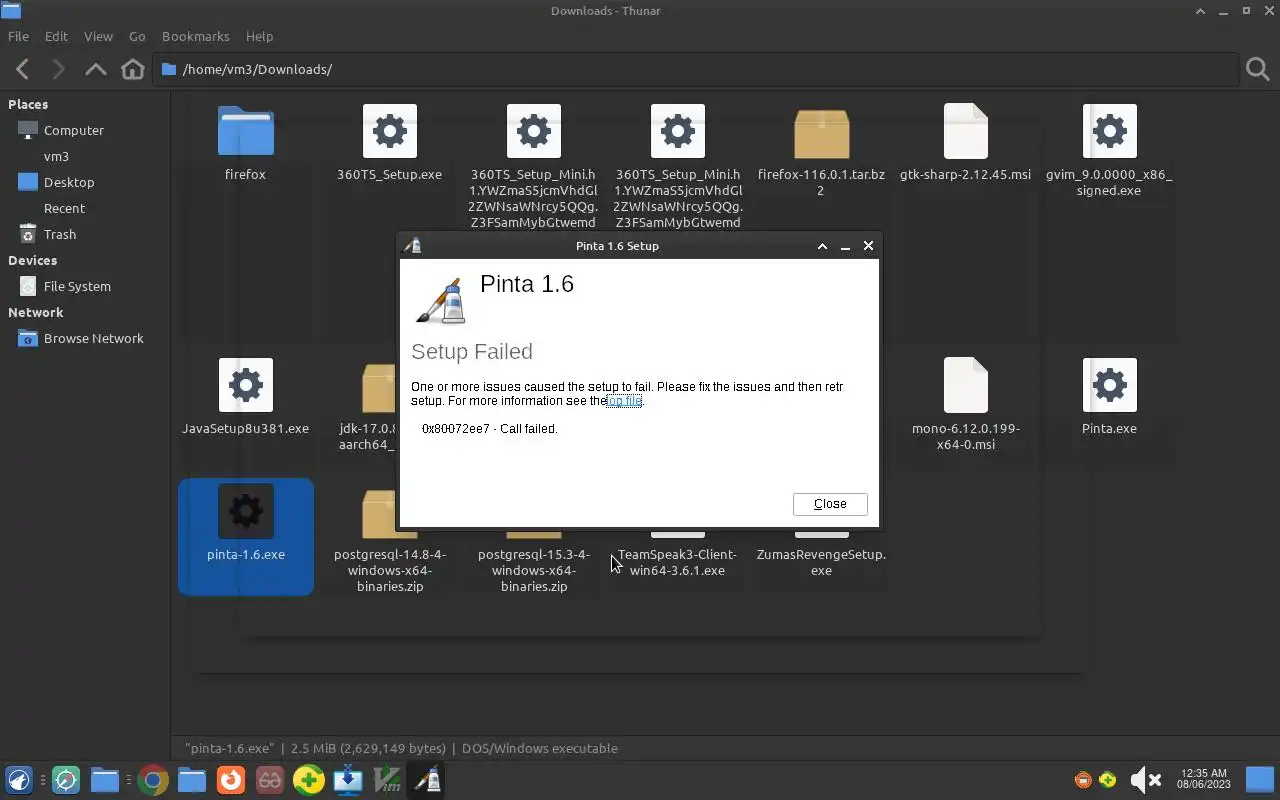The image size is (1280, 800).
Task: Click the postgresql-14.8-4-windows-x64-binaries.zip label
Action: 389,570
